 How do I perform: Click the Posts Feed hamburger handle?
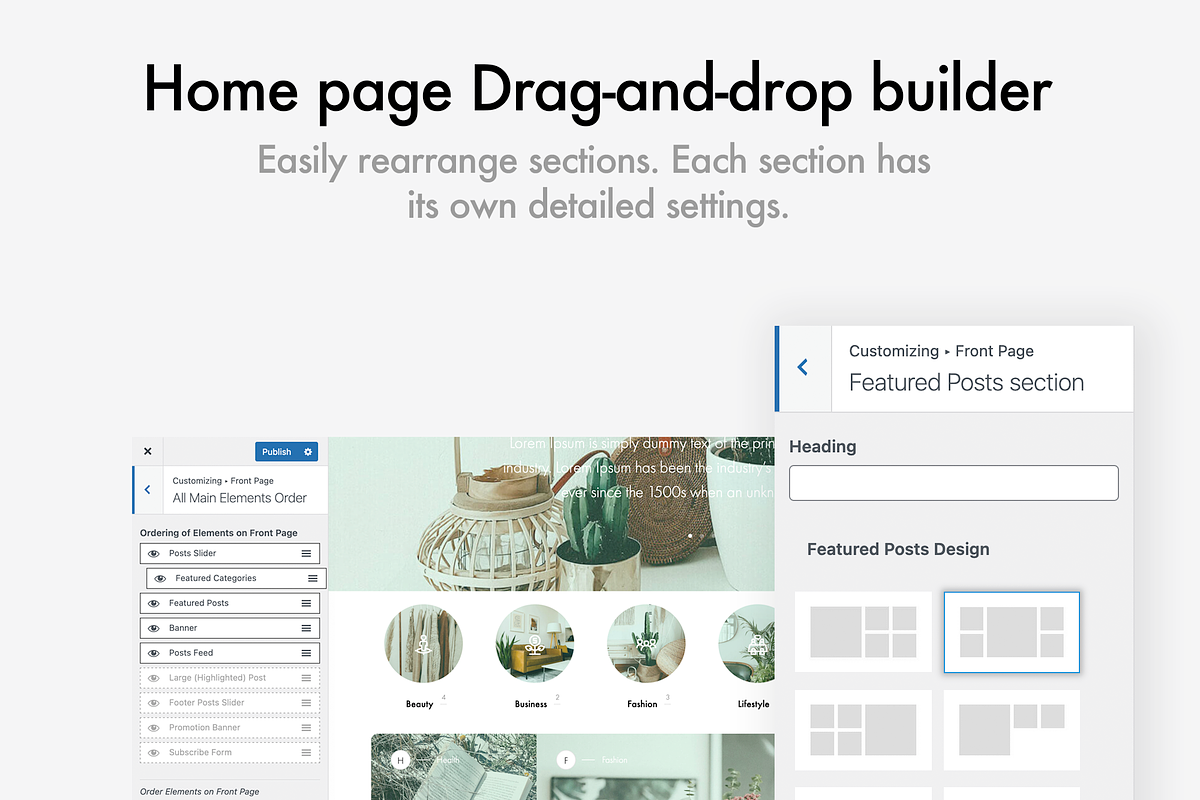pos(306,653)
